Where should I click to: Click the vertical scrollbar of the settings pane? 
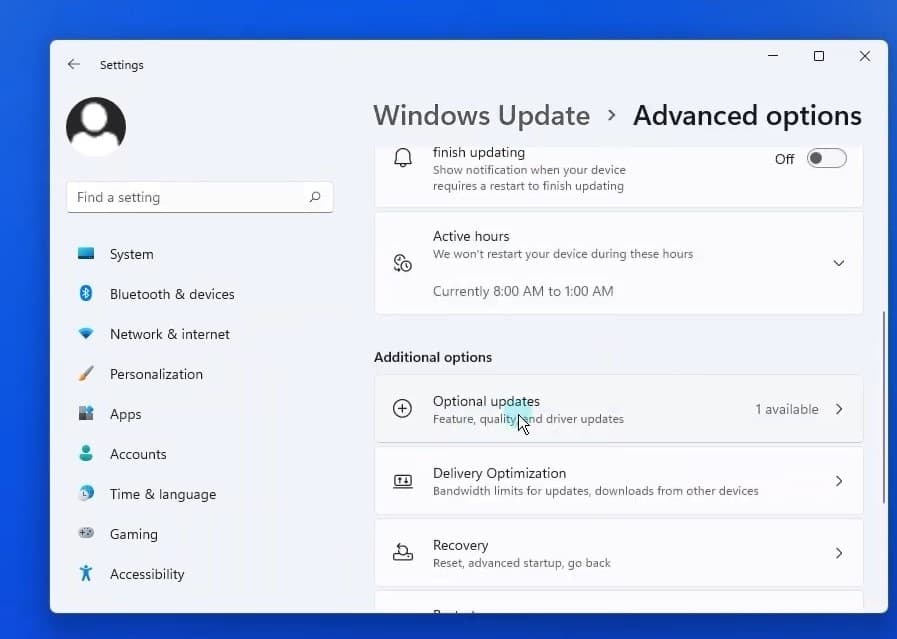[884, 407]
